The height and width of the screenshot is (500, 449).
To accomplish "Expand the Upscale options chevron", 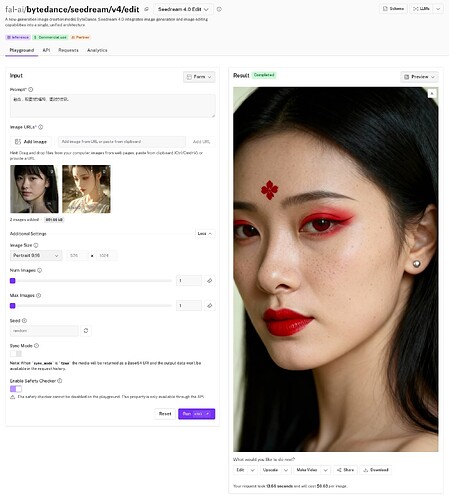I will tap(286, 470).
